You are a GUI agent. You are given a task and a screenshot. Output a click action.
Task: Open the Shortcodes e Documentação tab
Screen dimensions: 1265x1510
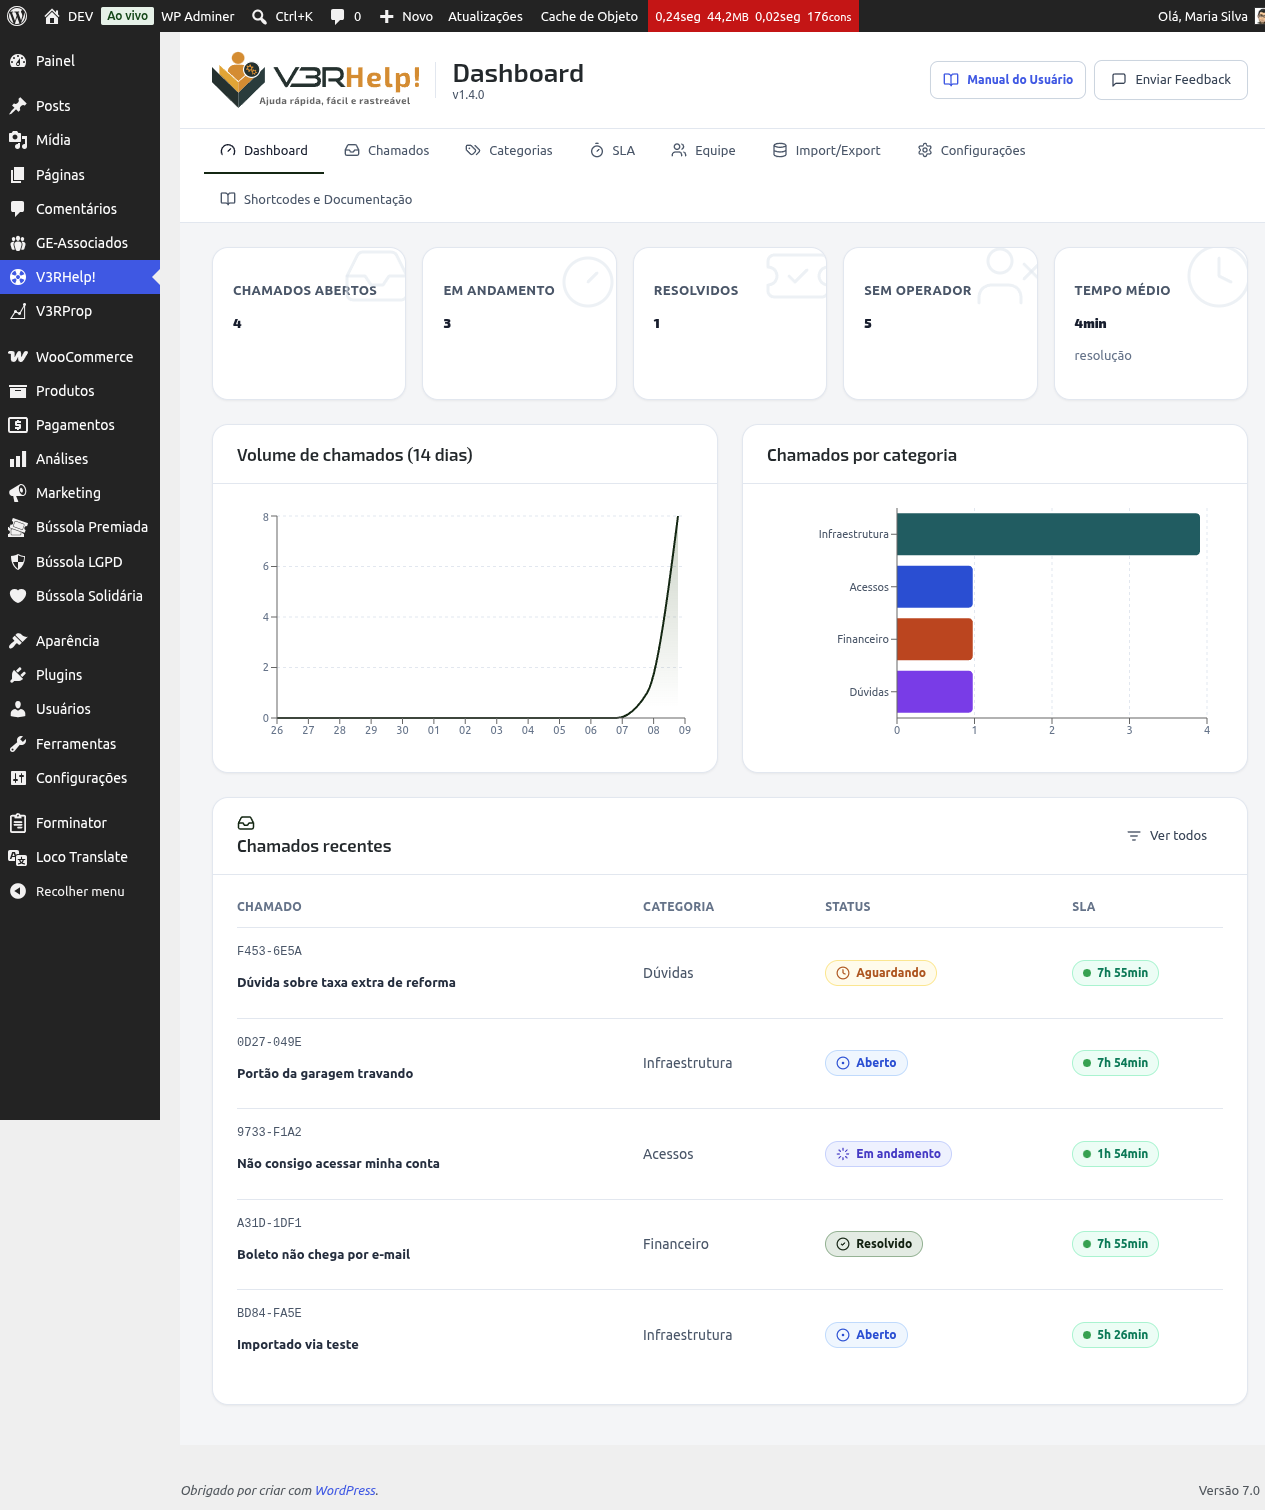tap(316, 199)
